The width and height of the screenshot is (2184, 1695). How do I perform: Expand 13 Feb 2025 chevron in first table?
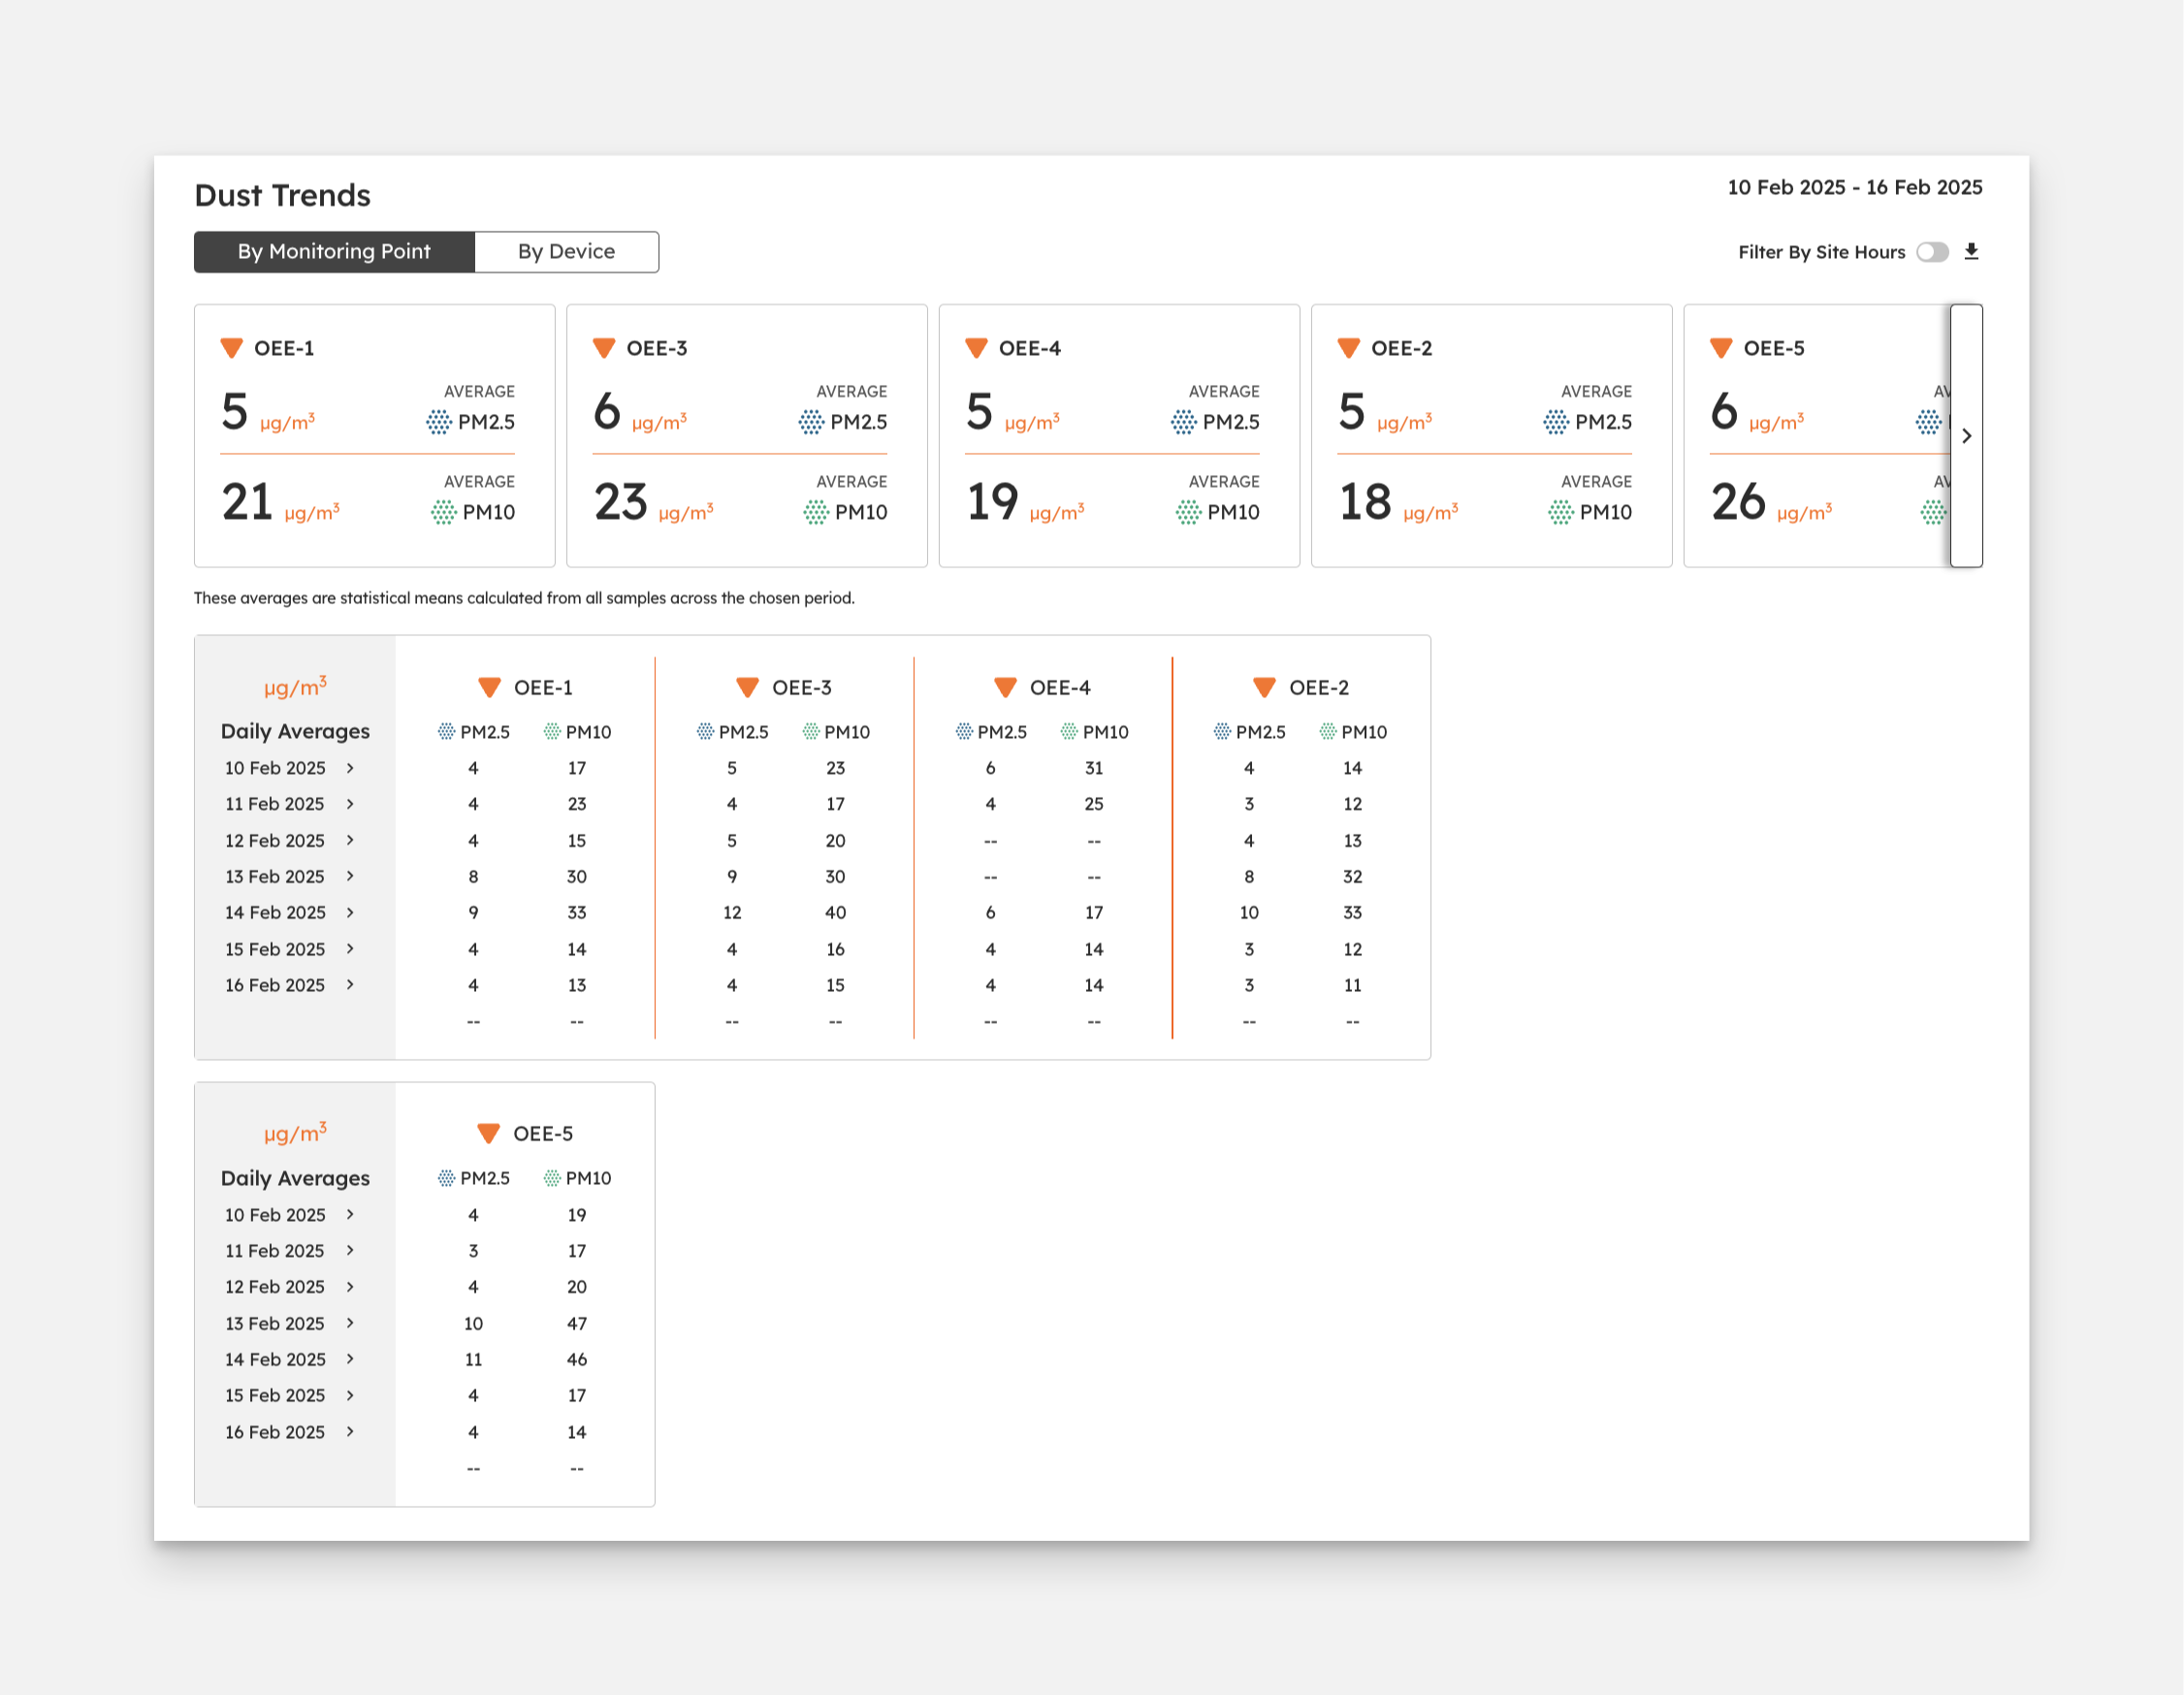[350, 876]
